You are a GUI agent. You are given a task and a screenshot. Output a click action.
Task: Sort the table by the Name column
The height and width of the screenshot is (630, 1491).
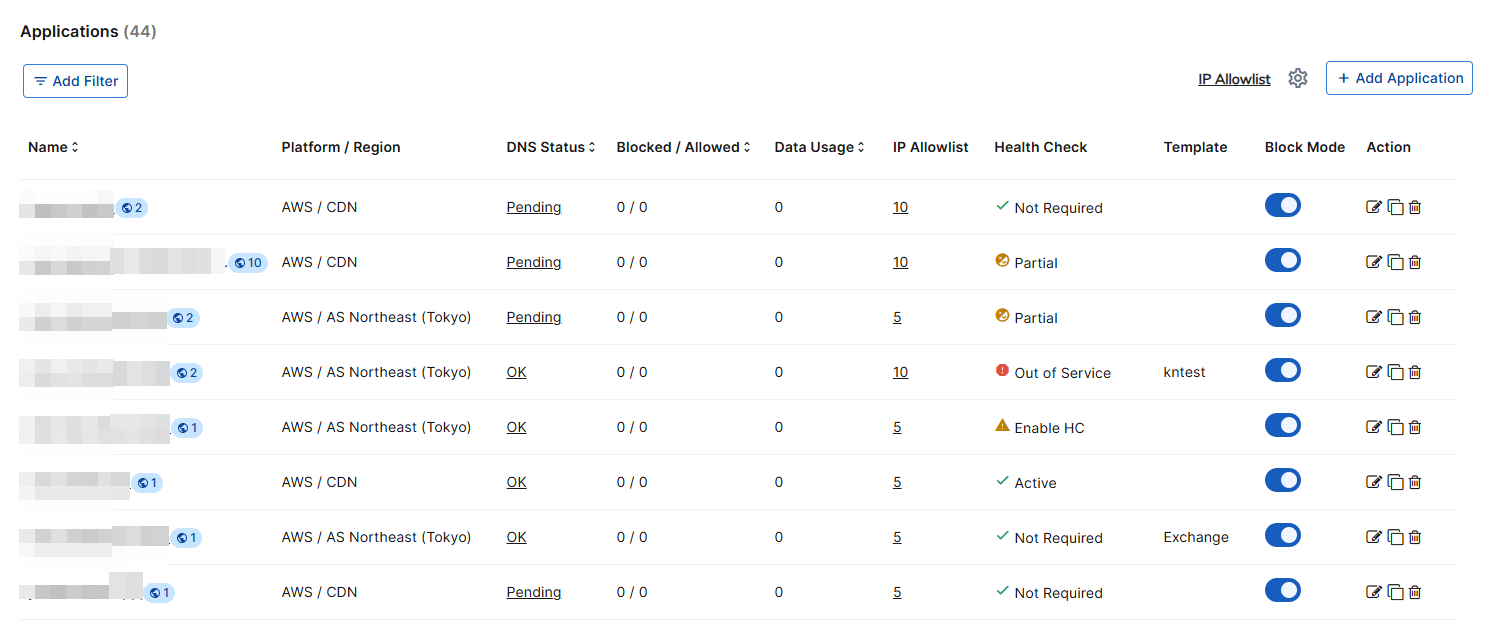(74, 146)
